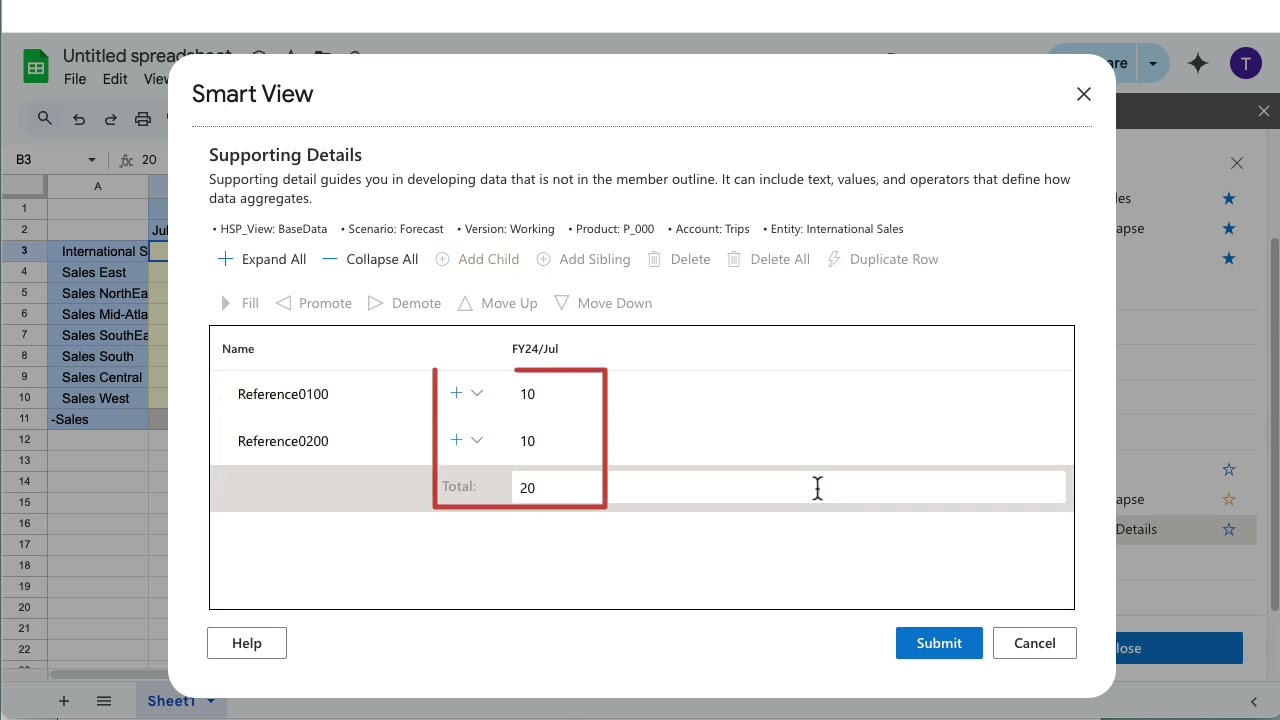Click the Duplicate Row option

pyautogui.click(x=882, y=259)
